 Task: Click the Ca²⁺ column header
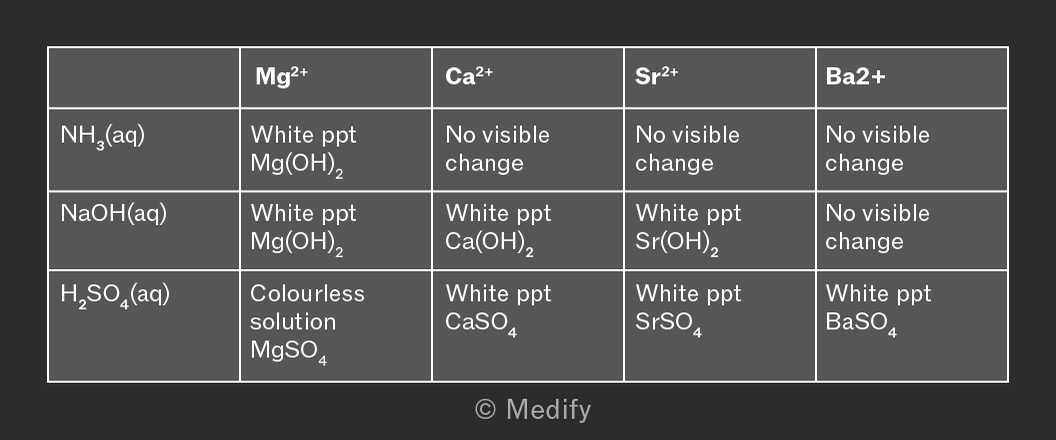[x=527, y=77]
